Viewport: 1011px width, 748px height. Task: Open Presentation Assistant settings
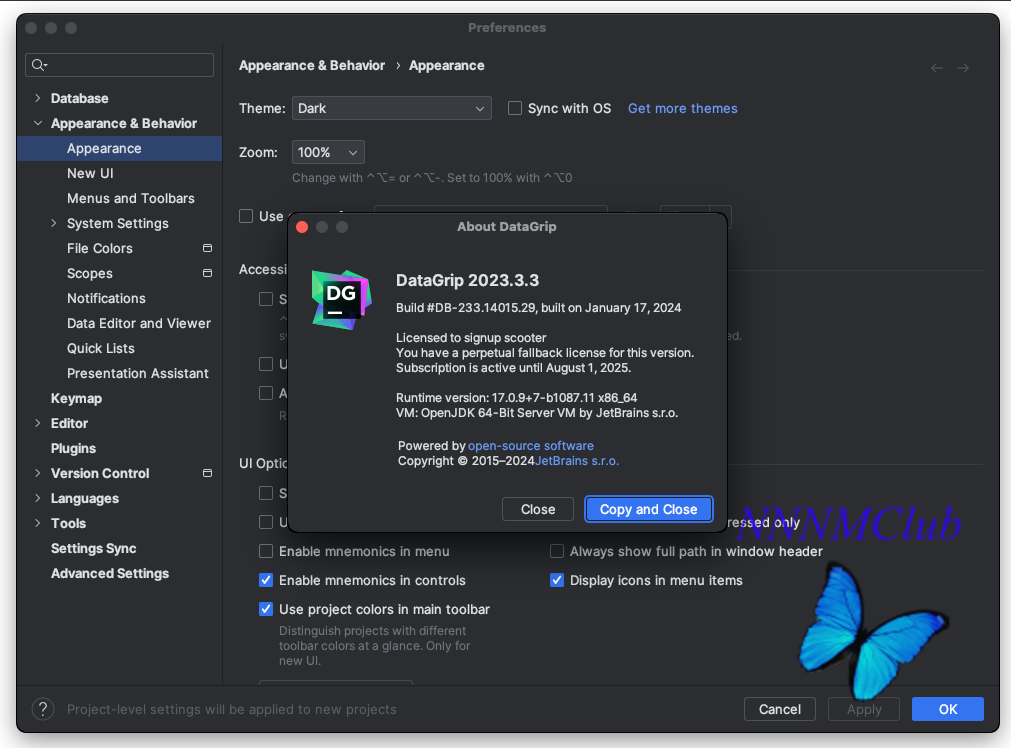coord(138,373)
